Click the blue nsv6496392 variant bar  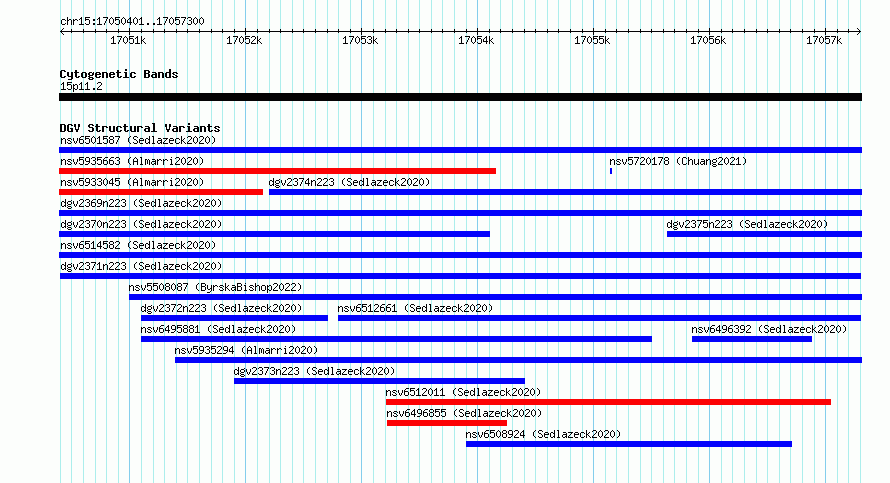coord(752,339)
